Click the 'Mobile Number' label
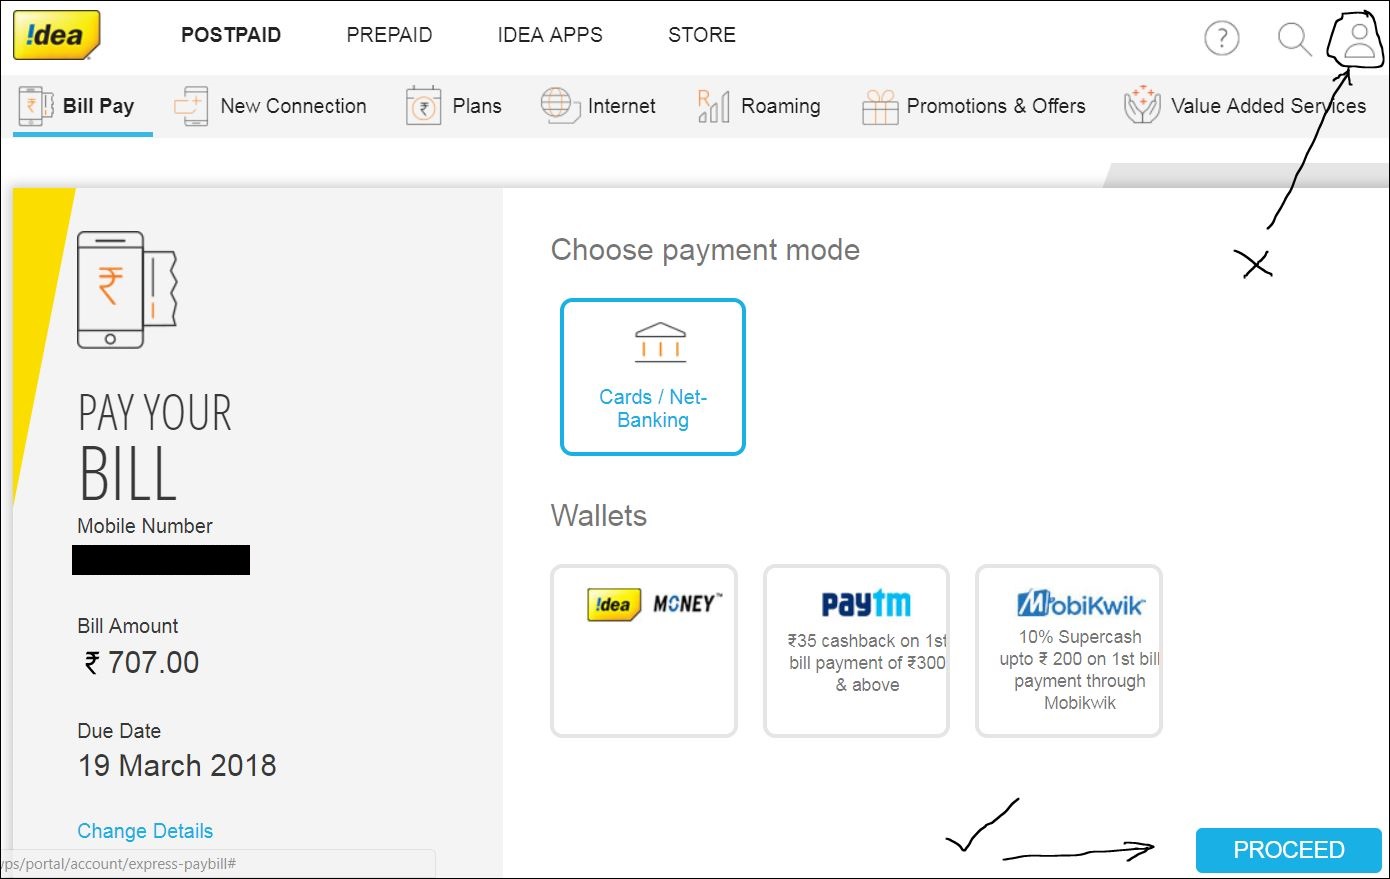1390x879 pixels. (145, 526)
